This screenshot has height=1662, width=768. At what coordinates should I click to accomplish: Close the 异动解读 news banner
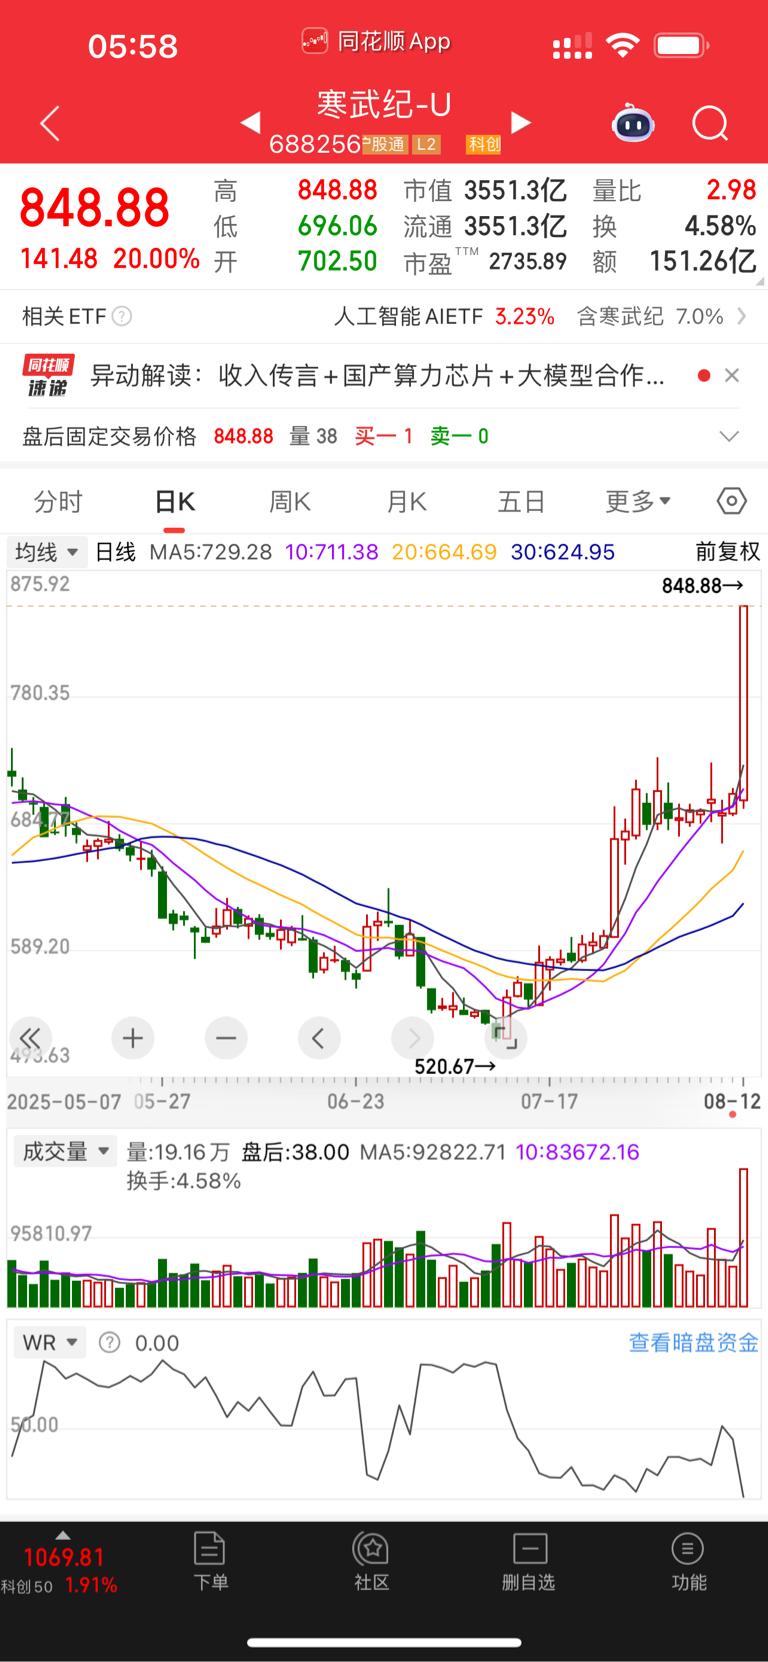click(x=732, y=375)
